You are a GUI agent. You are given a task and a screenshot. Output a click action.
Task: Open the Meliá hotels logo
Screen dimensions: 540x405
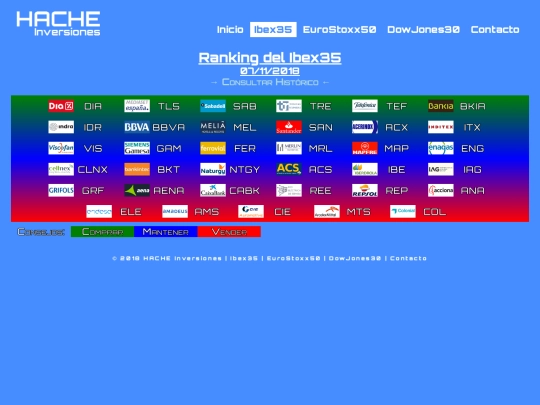click(x=213, y=127)
